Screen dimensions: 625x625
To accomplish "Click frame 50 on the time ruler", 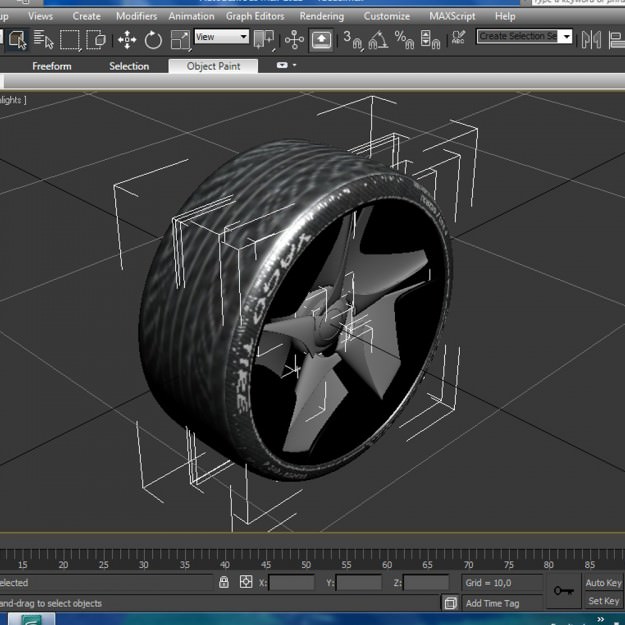I will [306, 564].
